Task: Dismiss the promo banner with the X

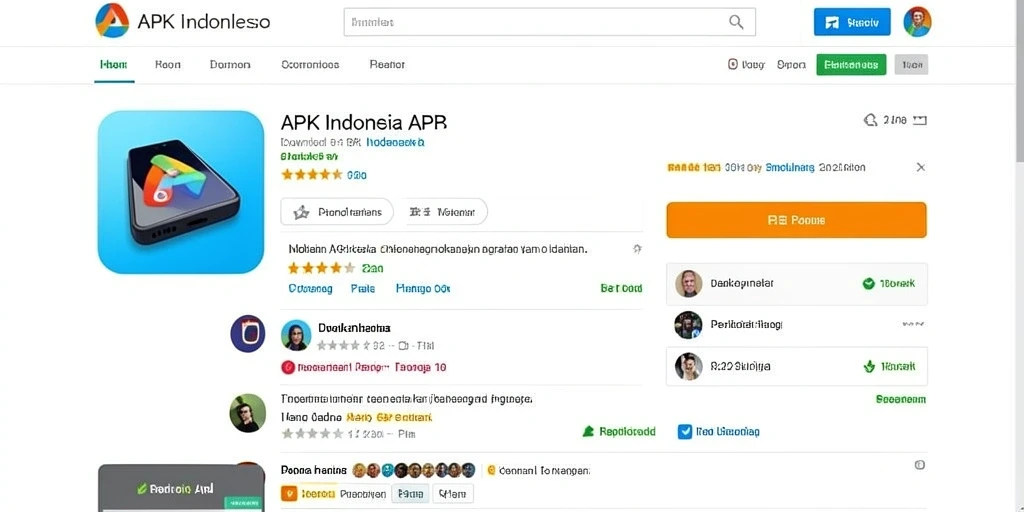Action: click(x=920, y=167)
